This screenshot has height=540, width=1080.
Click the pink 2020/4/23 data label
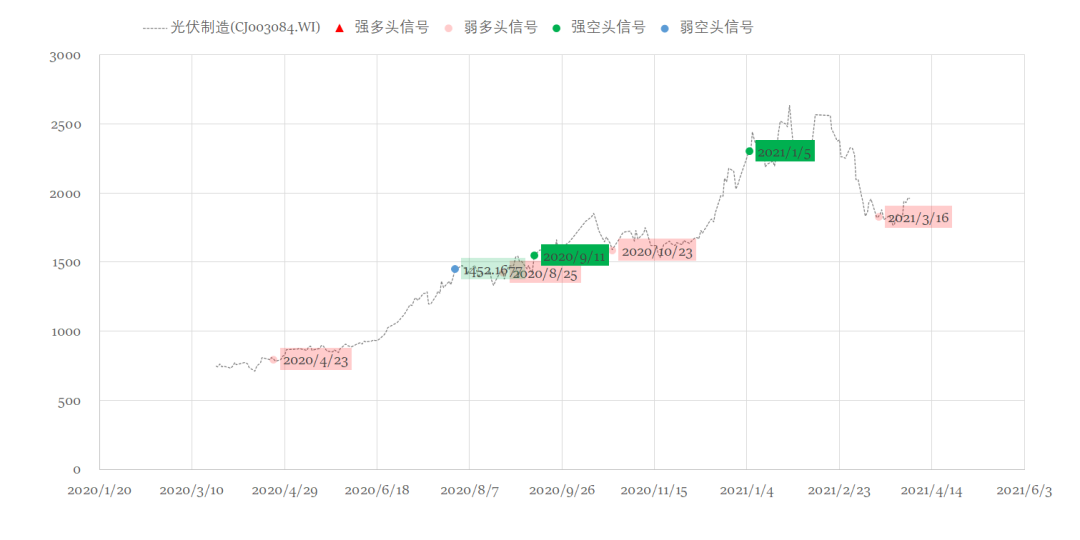tap(316, 360)
